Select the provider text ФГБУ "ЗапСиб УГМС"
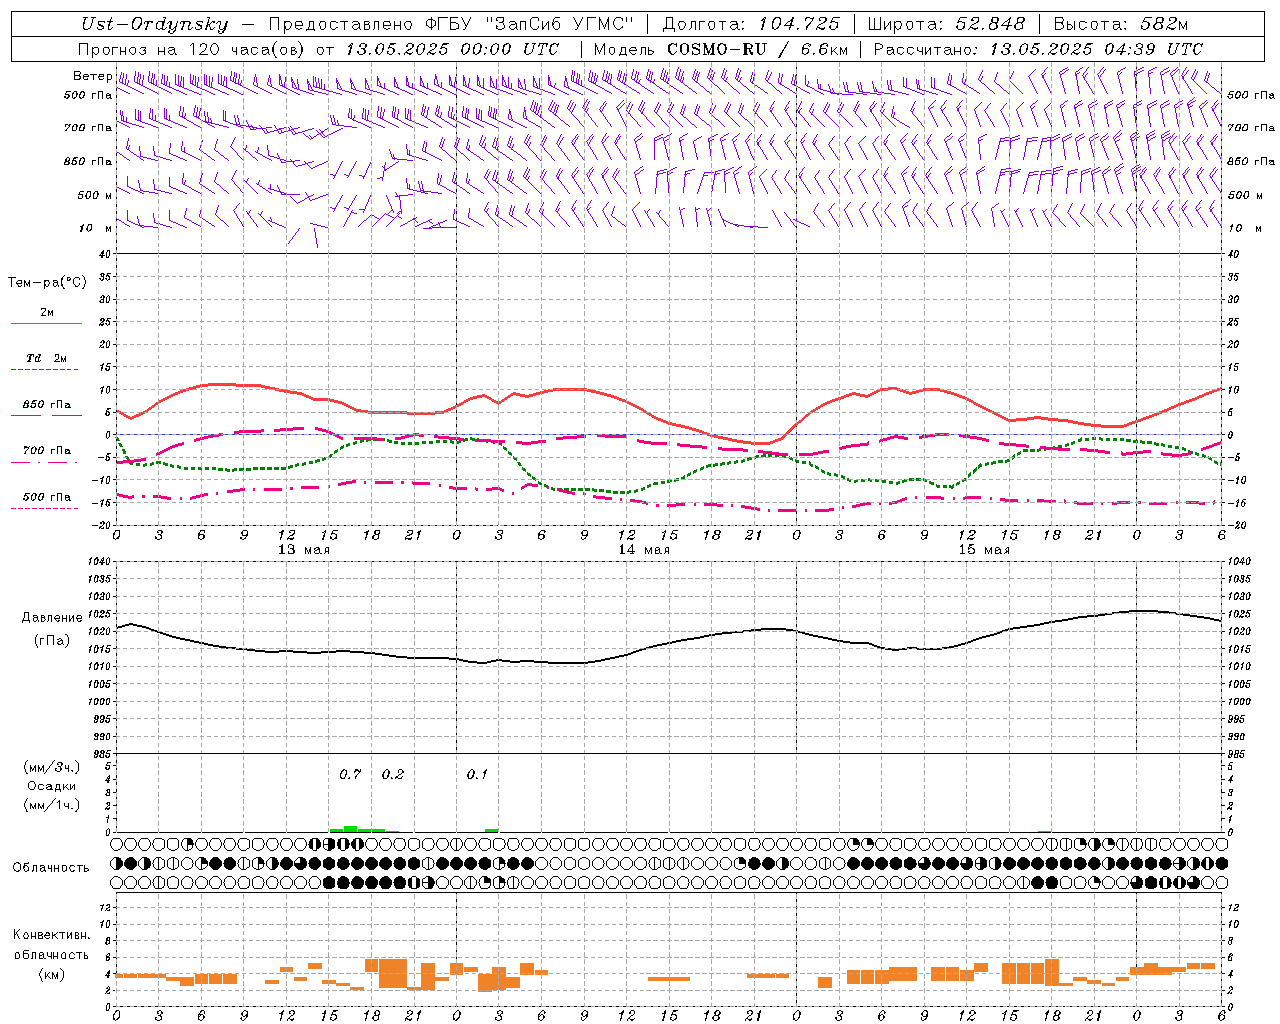The width and height of the screenshot is (1280, 1024). pos(528,24)
